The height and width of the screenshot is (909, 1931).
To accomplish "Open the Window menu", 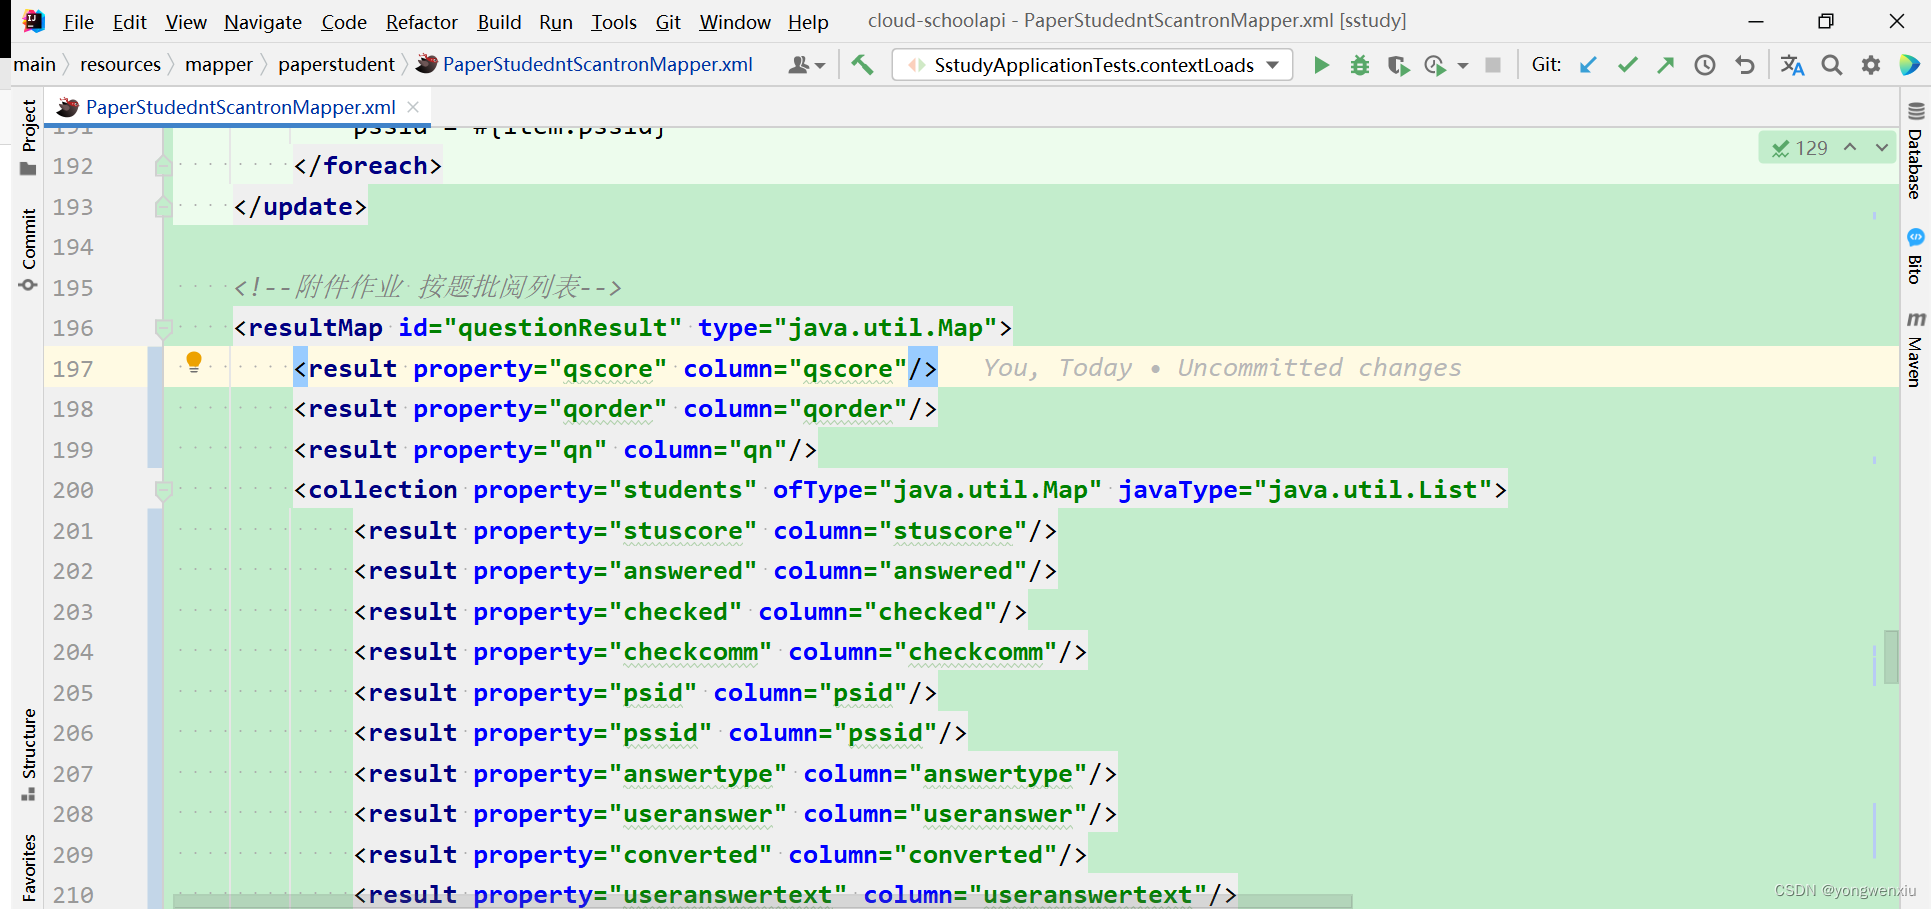I will click(x=735, y=22).
